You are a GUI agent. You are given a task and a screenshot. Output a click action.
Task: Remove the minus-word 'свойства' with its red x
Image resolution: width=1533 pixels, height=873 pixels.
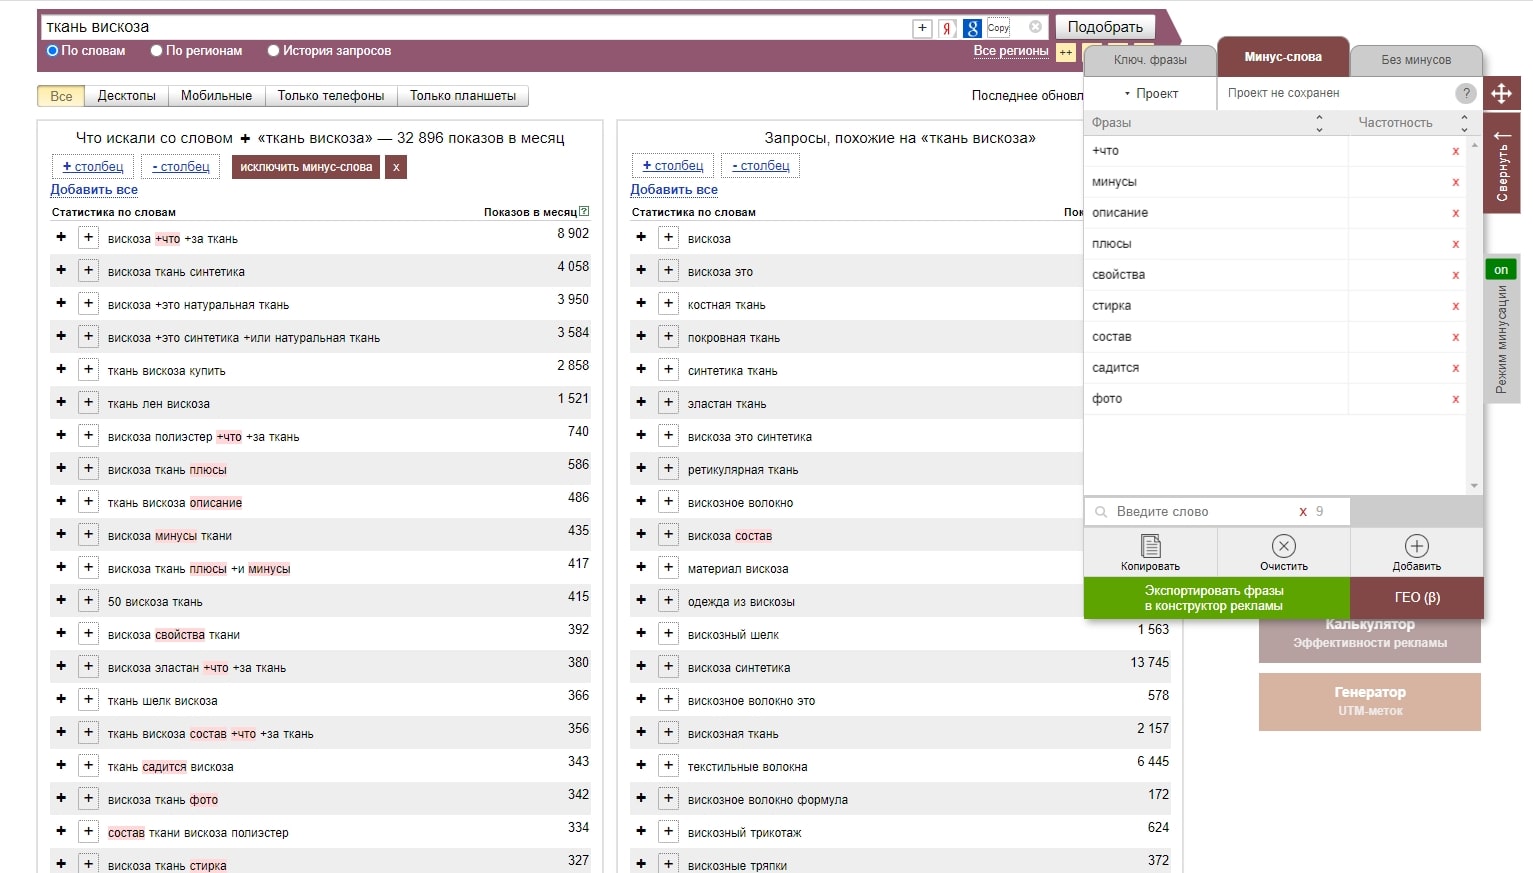[1455, 275]
